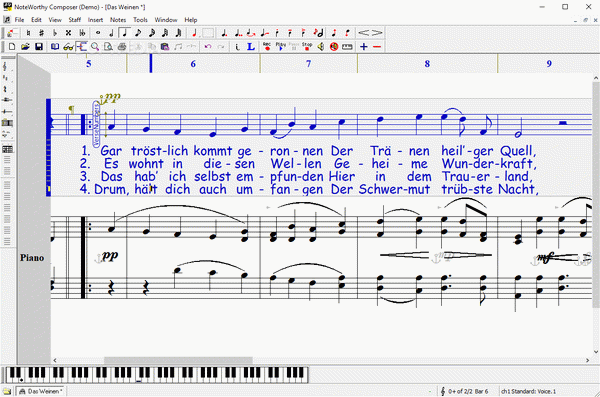Open the Staff menu
600x397 pixels.
click(75, 20)
